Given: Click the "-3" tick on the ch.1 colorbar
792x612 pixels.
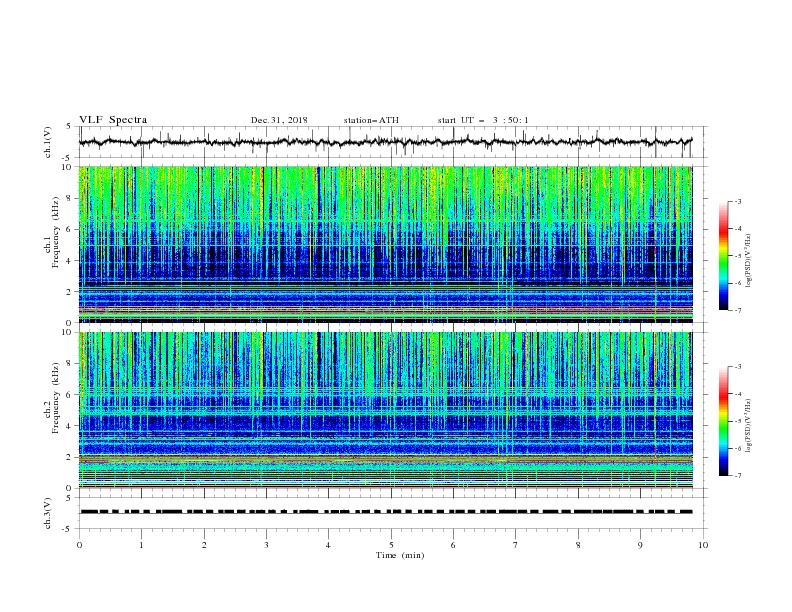Looking at the screenshot, I should (x=737, y=201).
